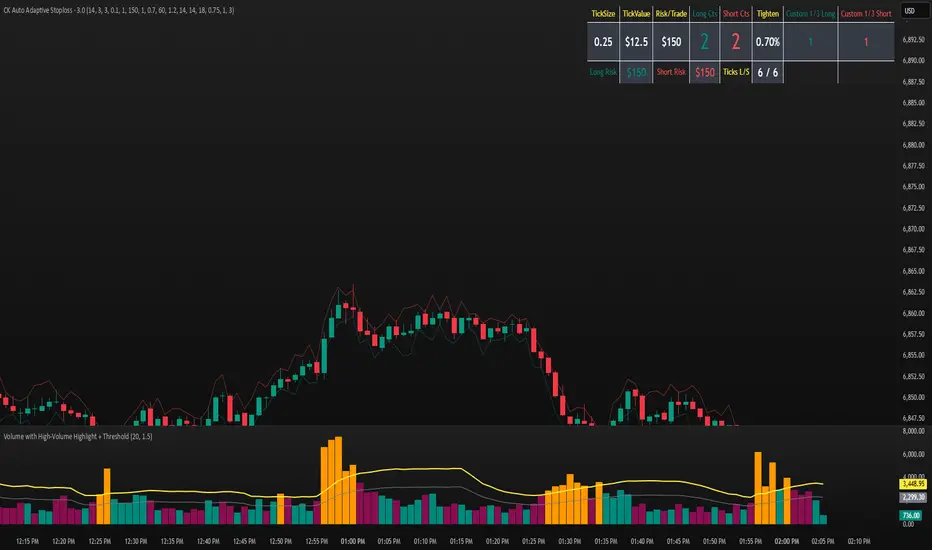Click the 8,000.00 volume axis label

coord(914,430)
